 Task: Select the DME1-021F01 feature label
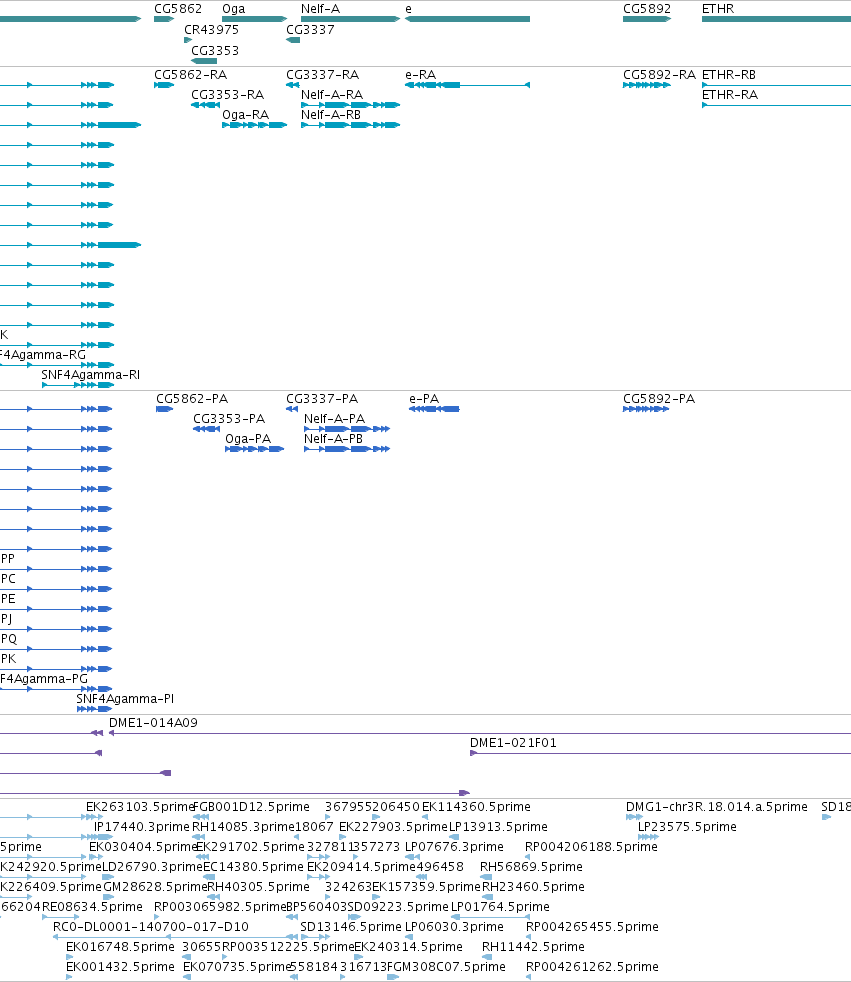pos(513,743)
